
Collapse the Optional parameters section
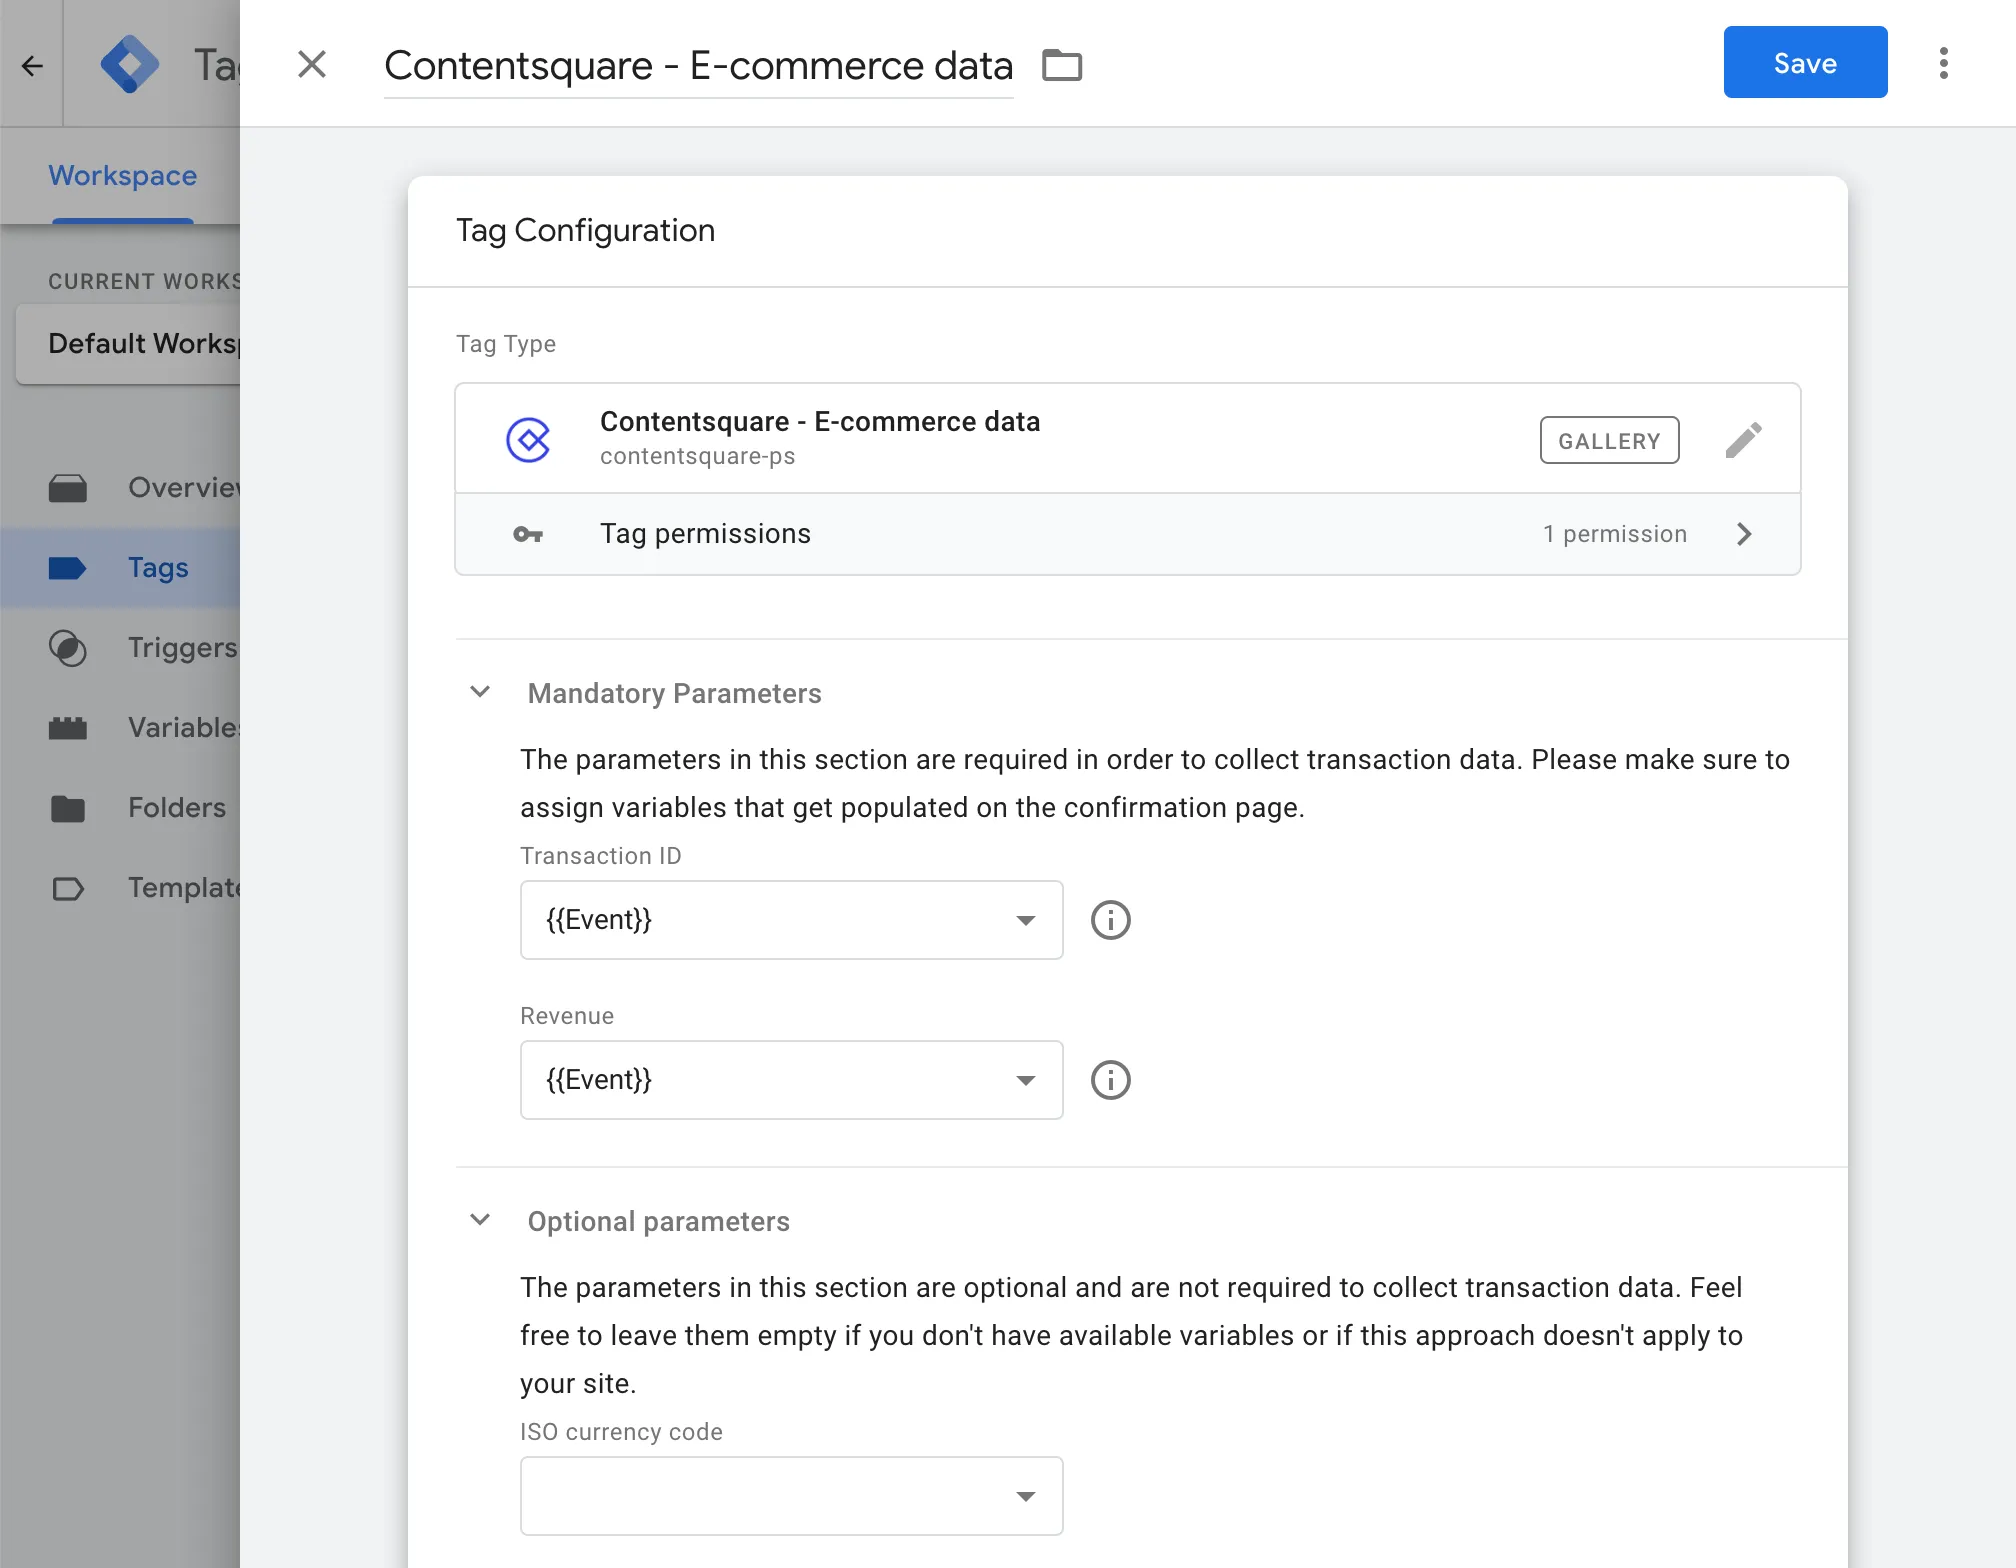[x=480, y=1220]
